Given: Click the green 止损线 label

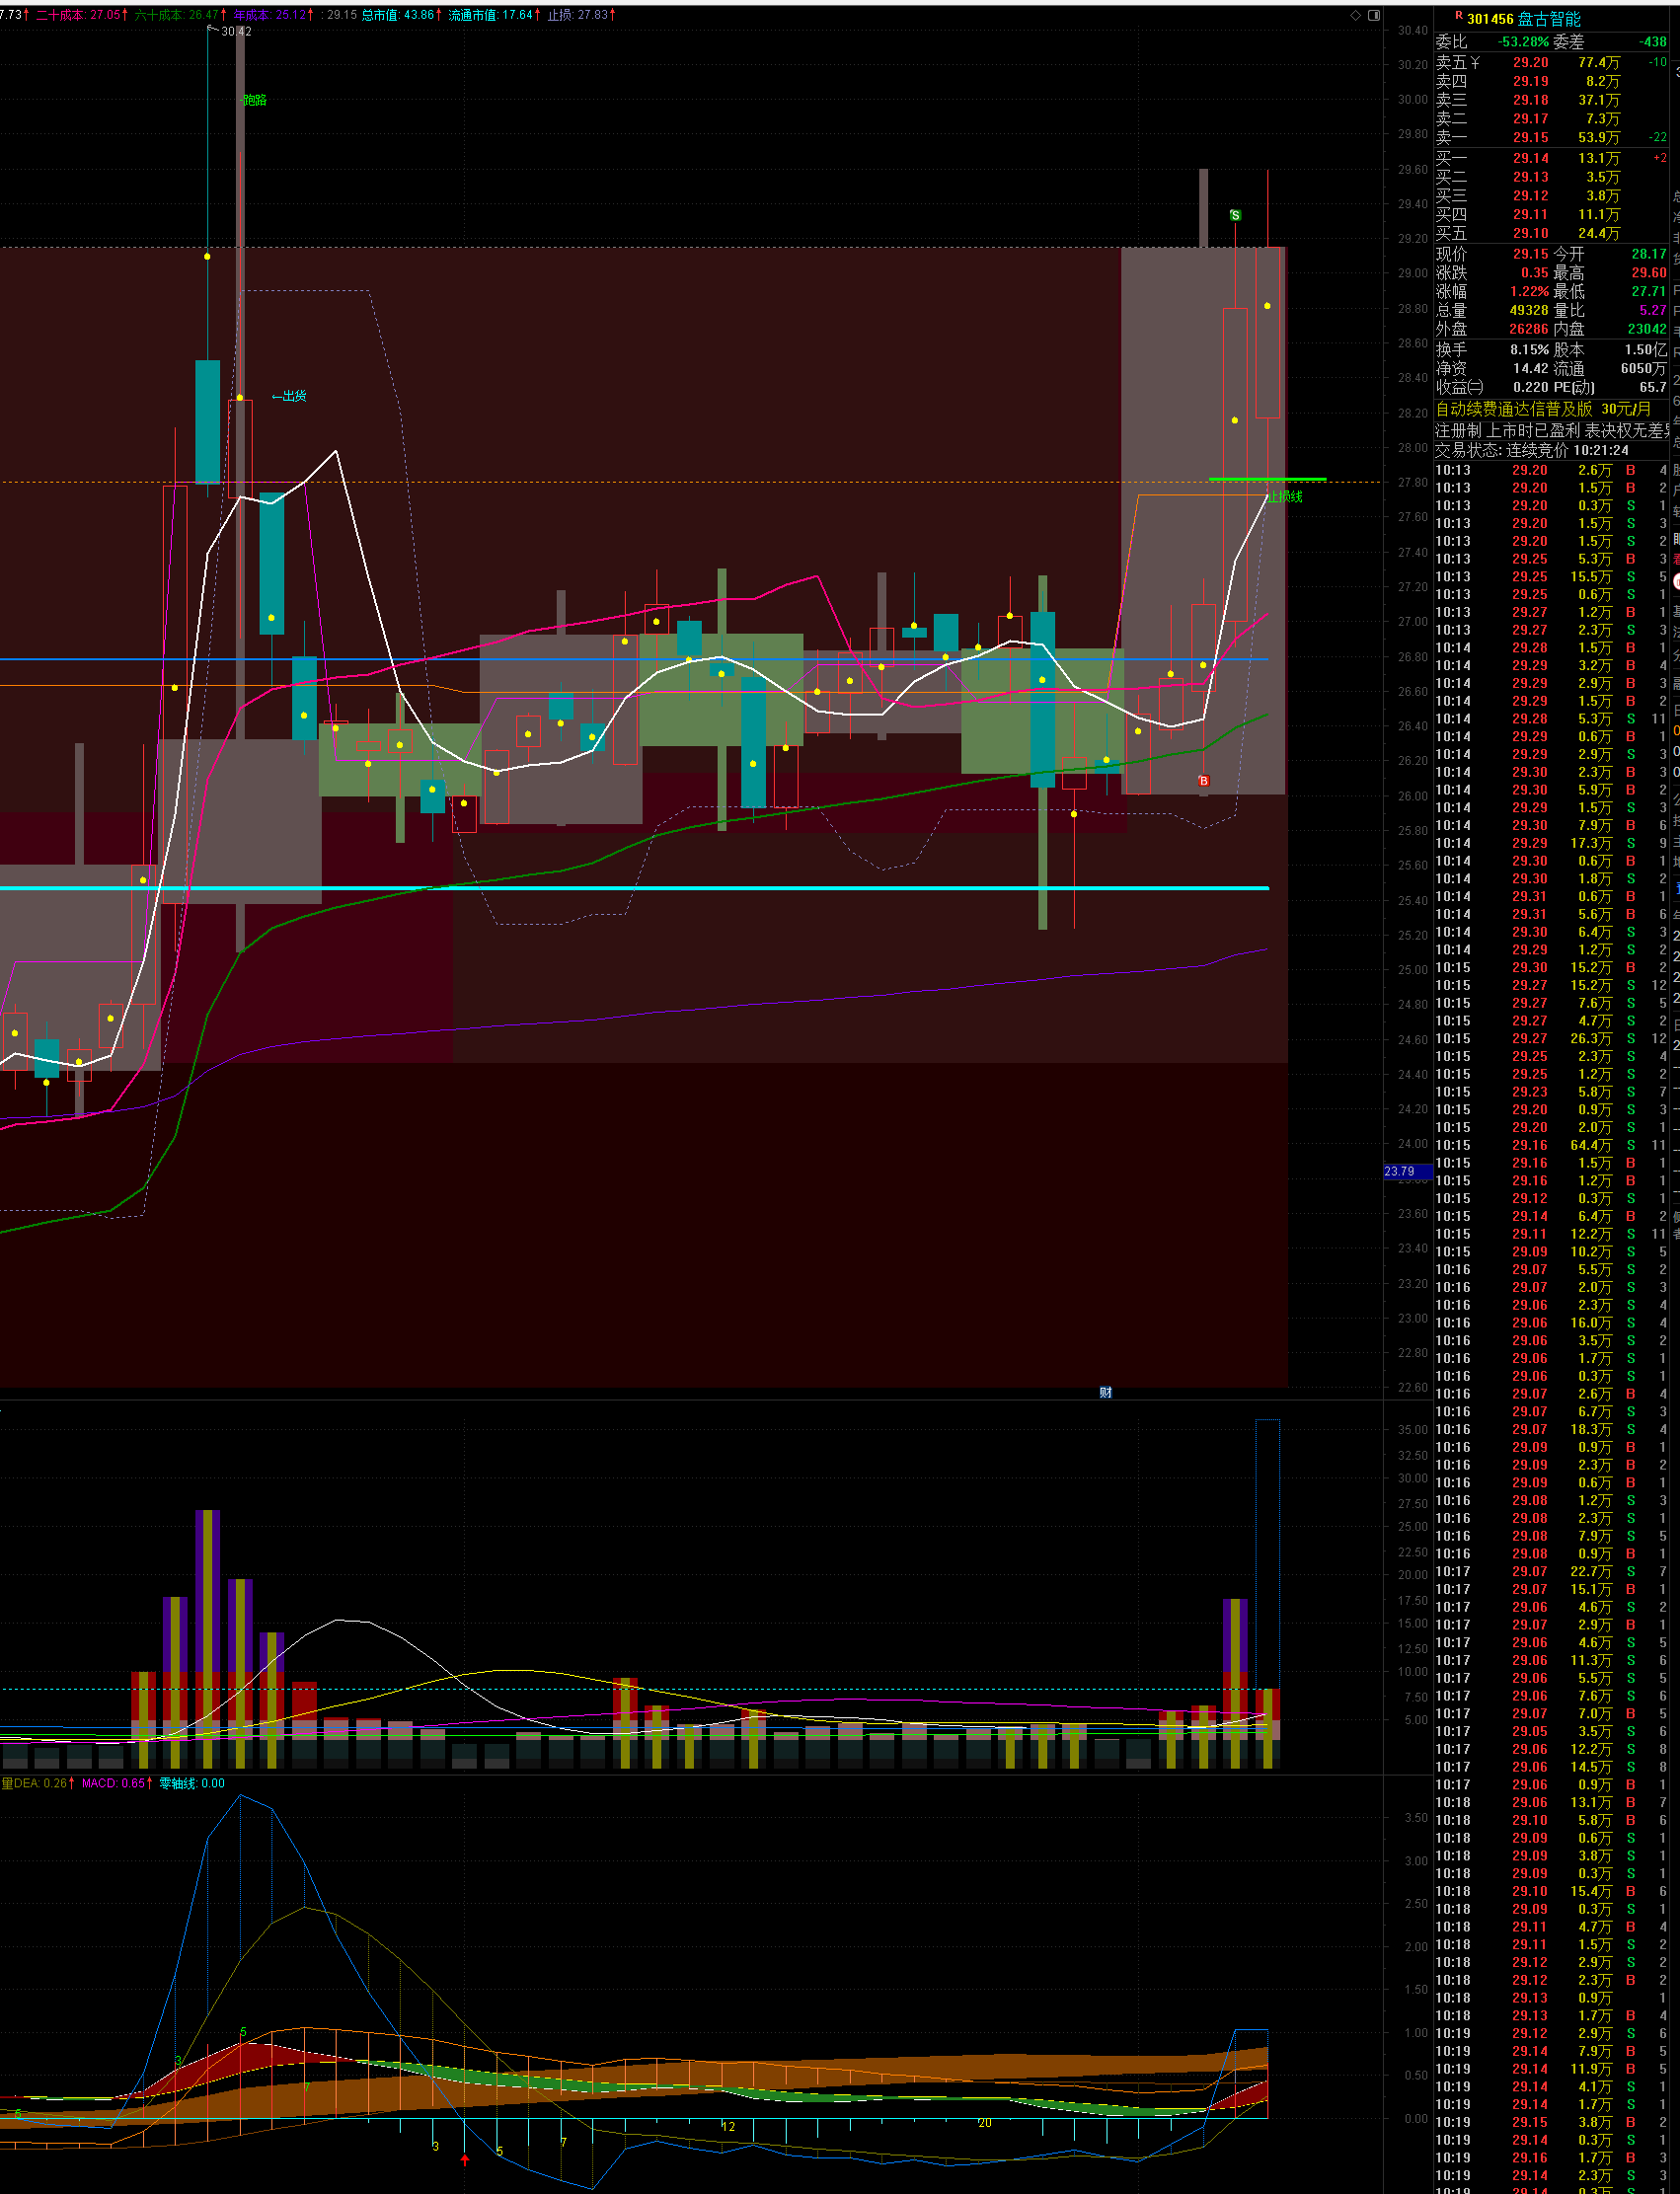Looking at the screenshot, I should pyautogui.click(x=1286, y=496).
